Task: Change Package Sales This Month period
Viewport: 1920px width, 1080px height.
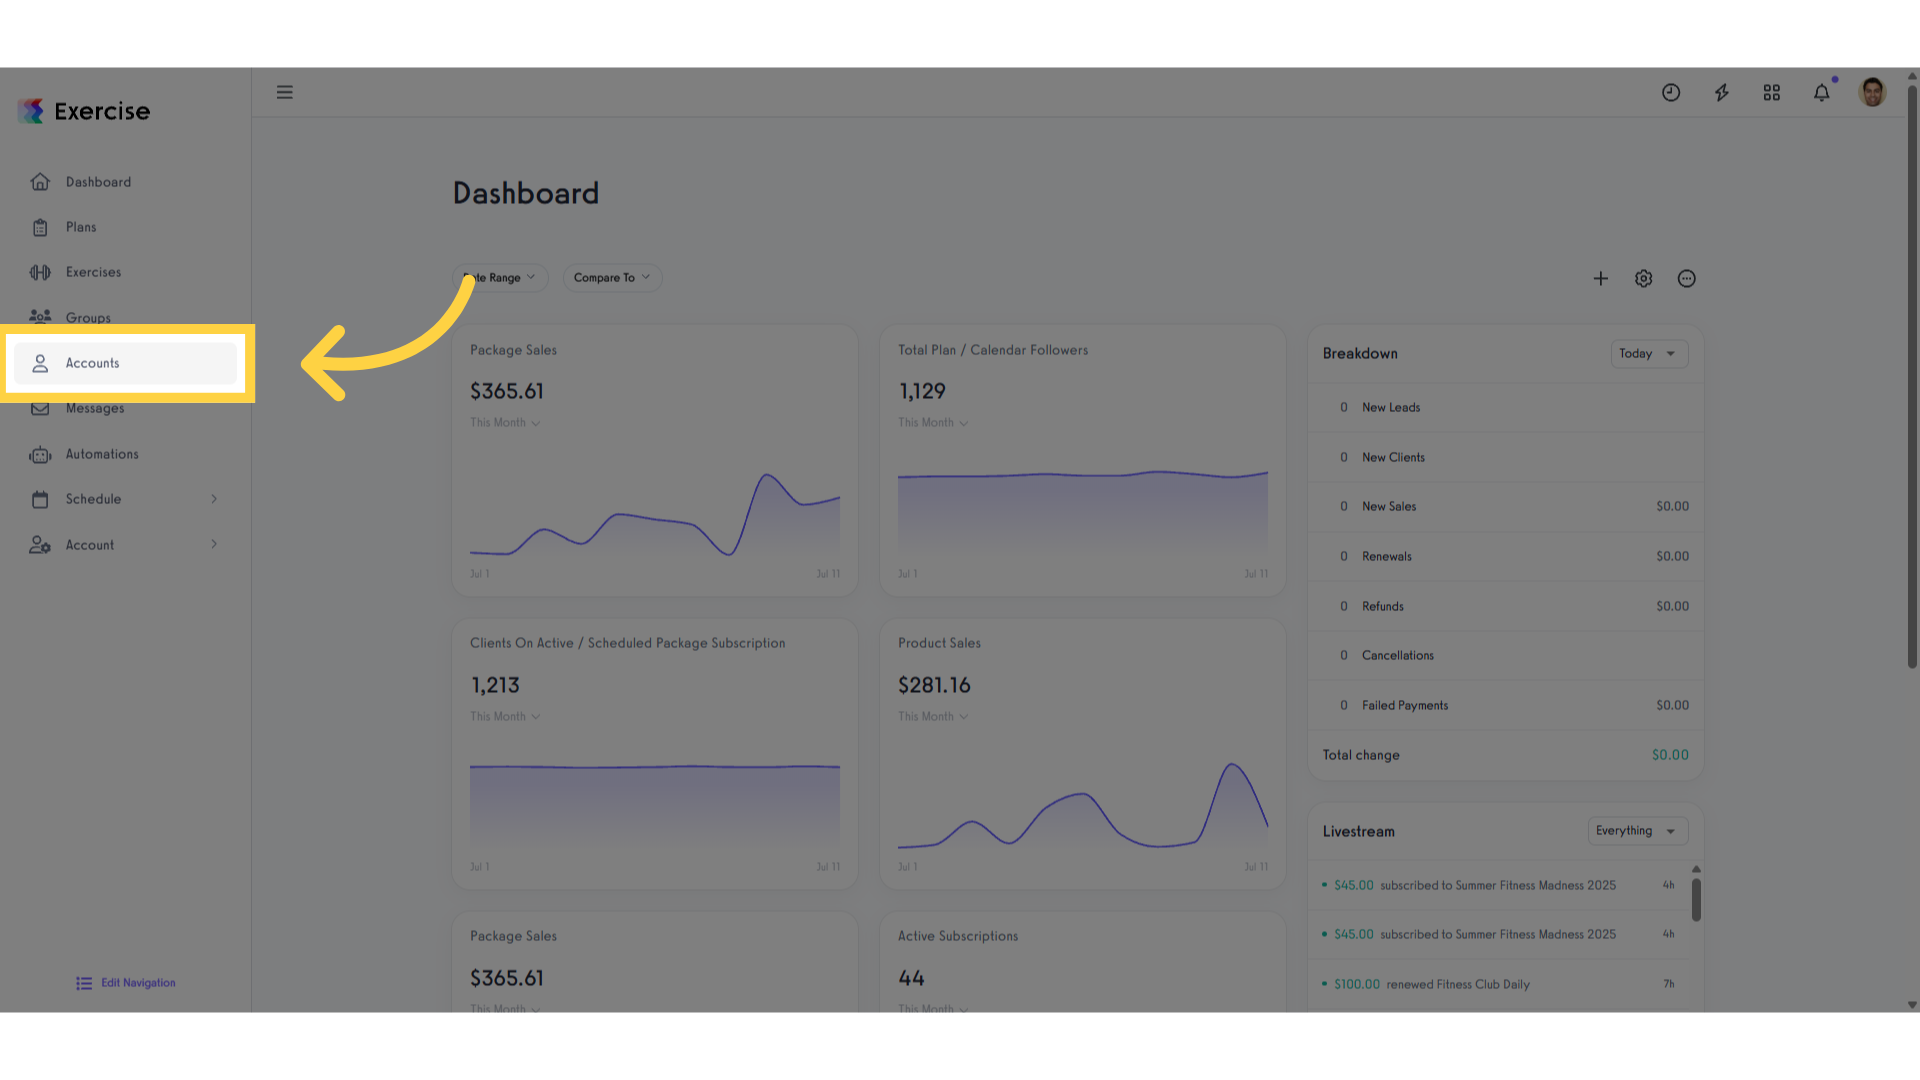Action: point(505,423)
